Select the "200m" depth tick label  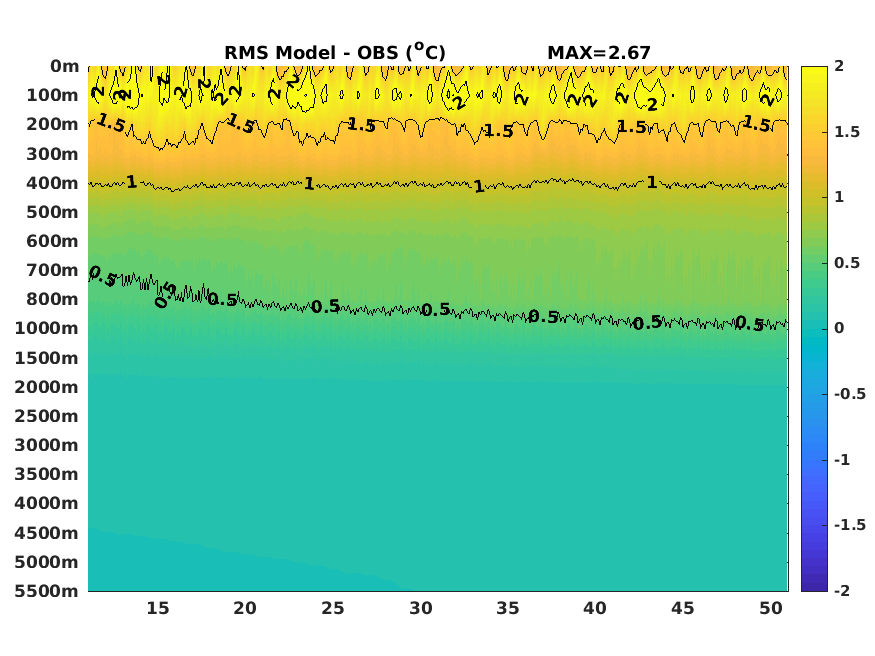[x=52, y=124]
